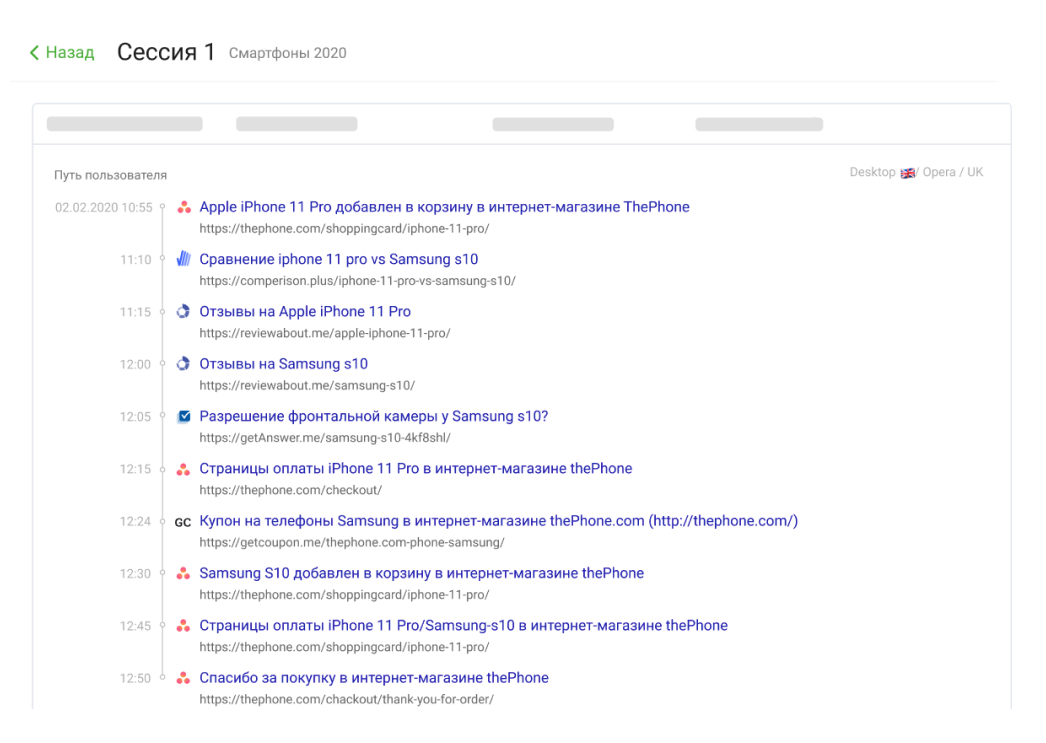Open Спасибо за покупку в интернет-магазине link

pos(373,677)
